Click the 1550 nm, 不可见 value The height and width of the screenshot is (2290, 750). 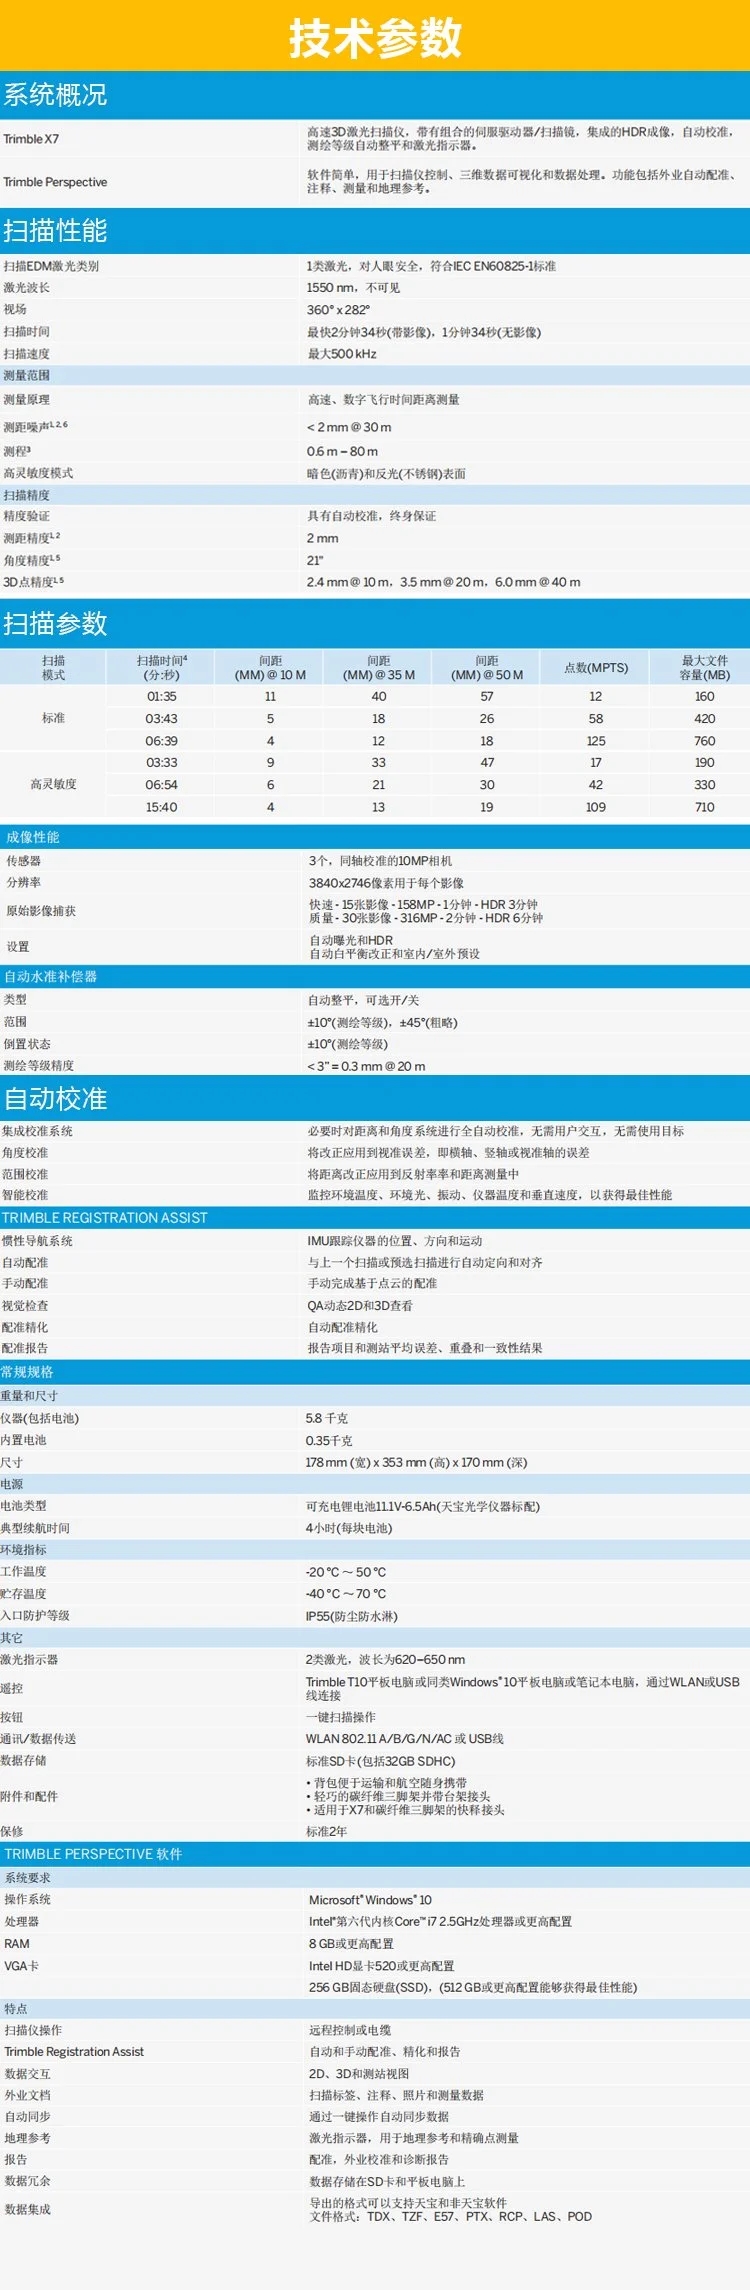click(353, 288)
